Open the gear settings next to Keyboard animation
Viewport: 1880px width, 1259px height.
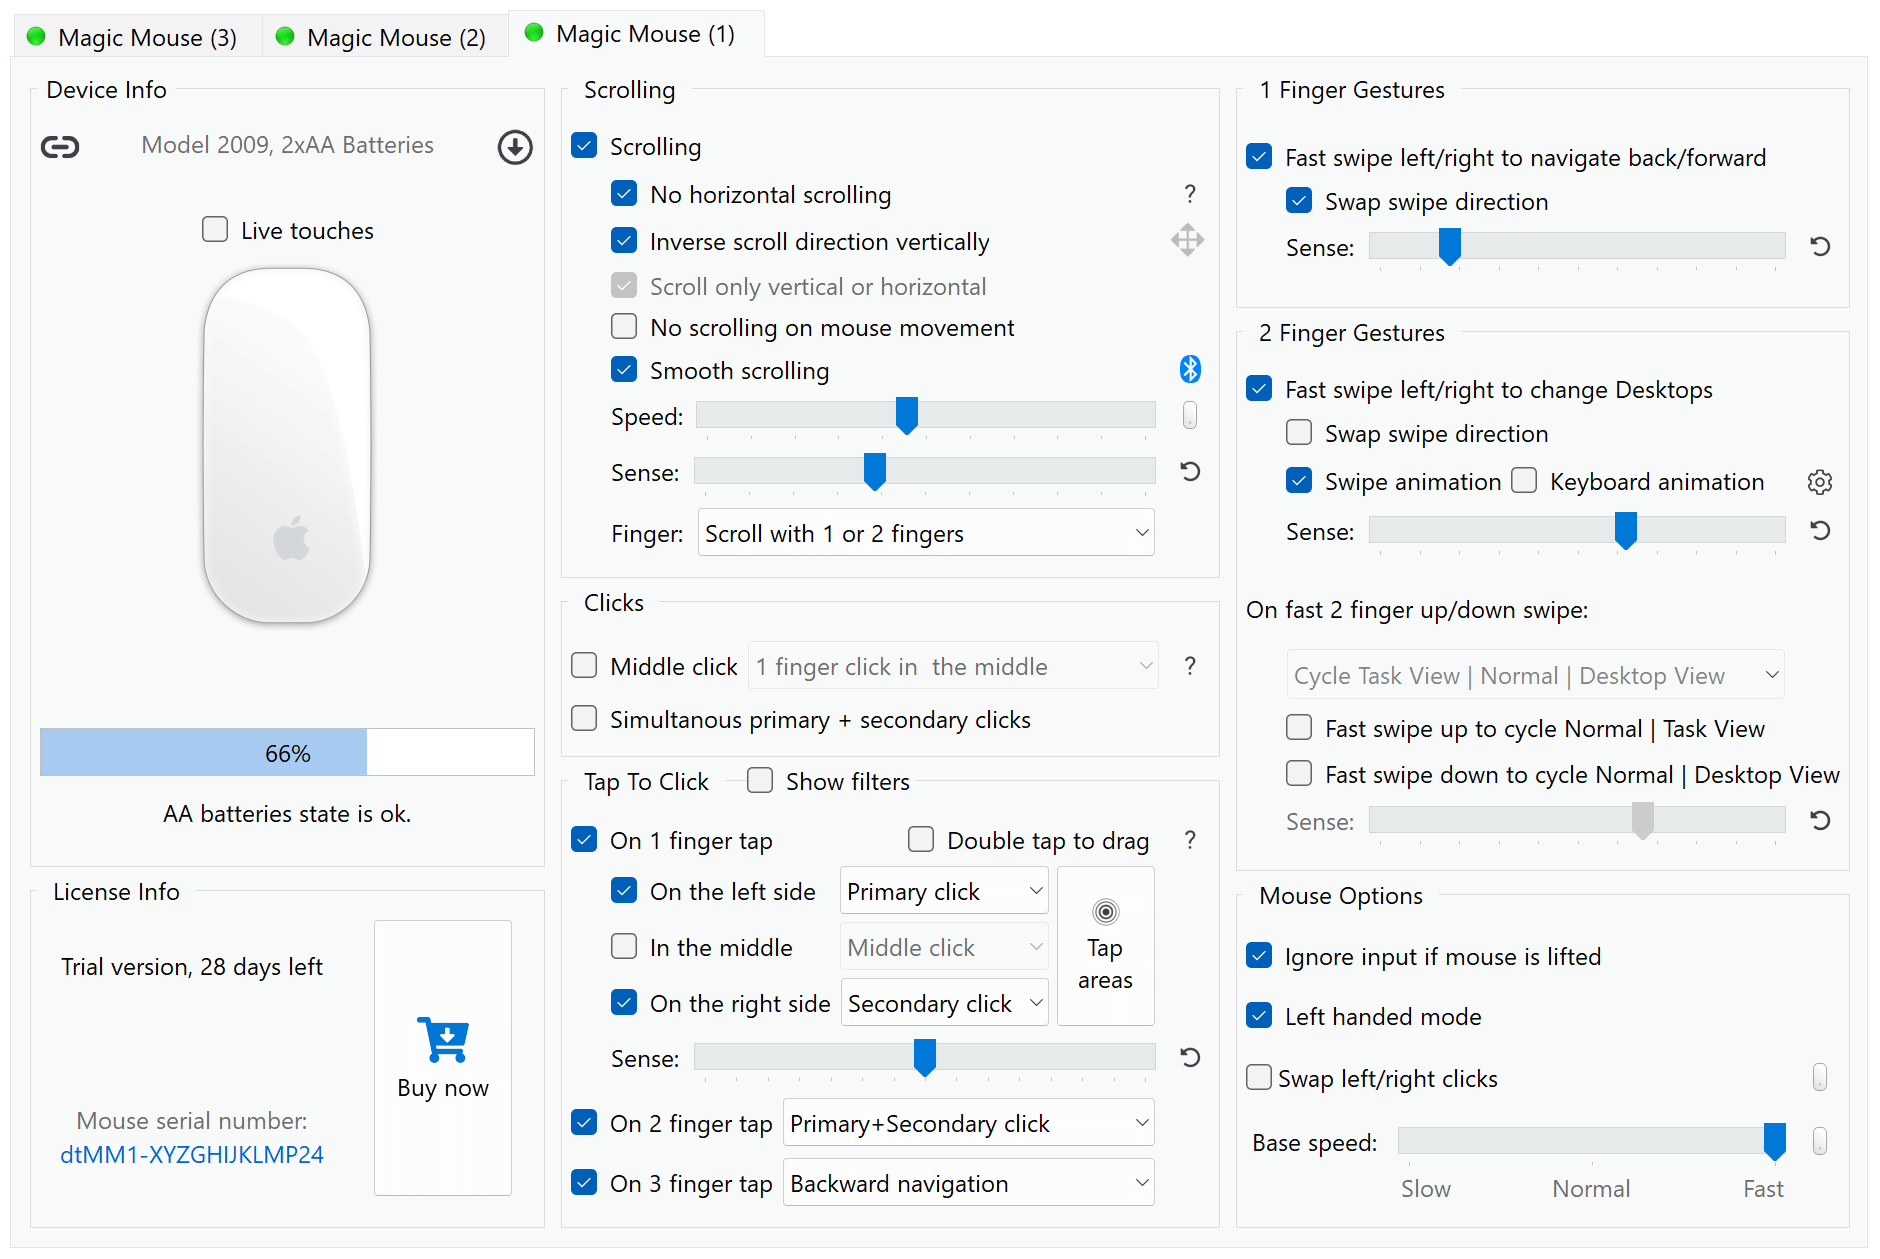click(x=1820, y=482)
